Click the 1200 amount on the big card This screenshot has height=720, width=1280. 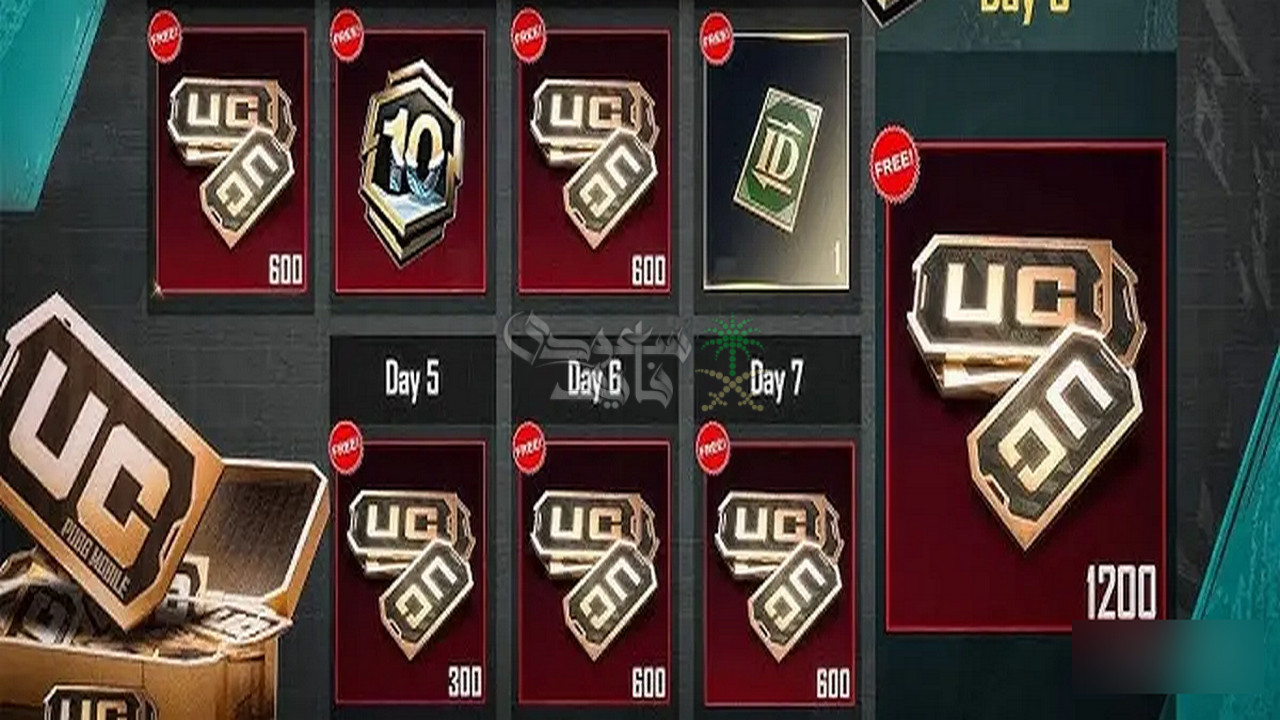pos(1121,592)
